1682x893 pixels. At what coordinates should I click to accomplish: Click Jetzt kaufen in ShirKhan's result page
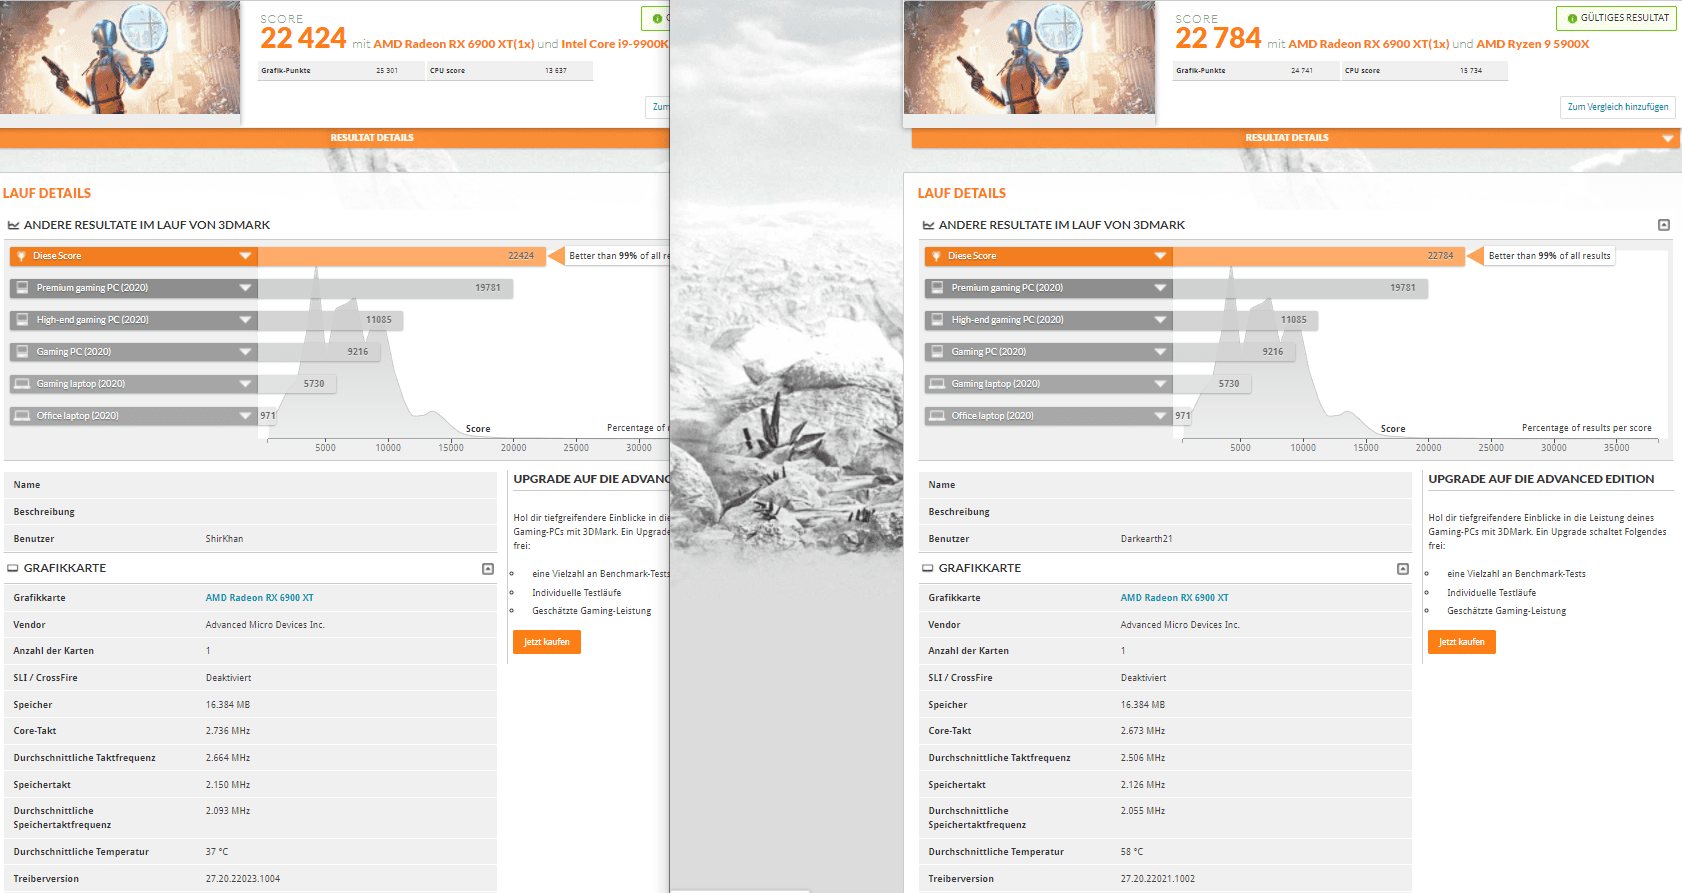point(547,642)
